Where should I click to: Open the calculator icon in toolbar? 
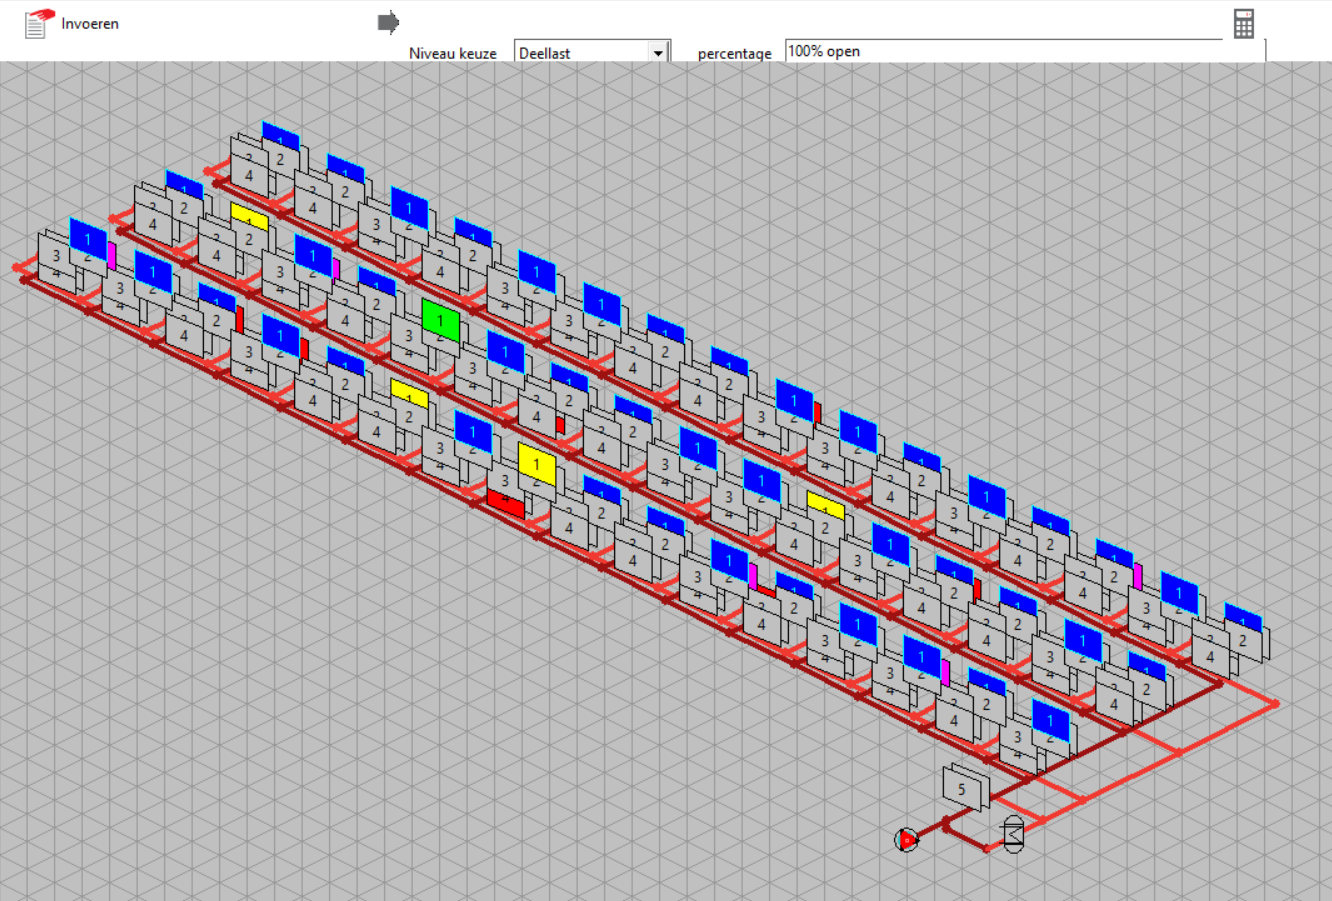pyautogui.click(x=1243, y=23)
